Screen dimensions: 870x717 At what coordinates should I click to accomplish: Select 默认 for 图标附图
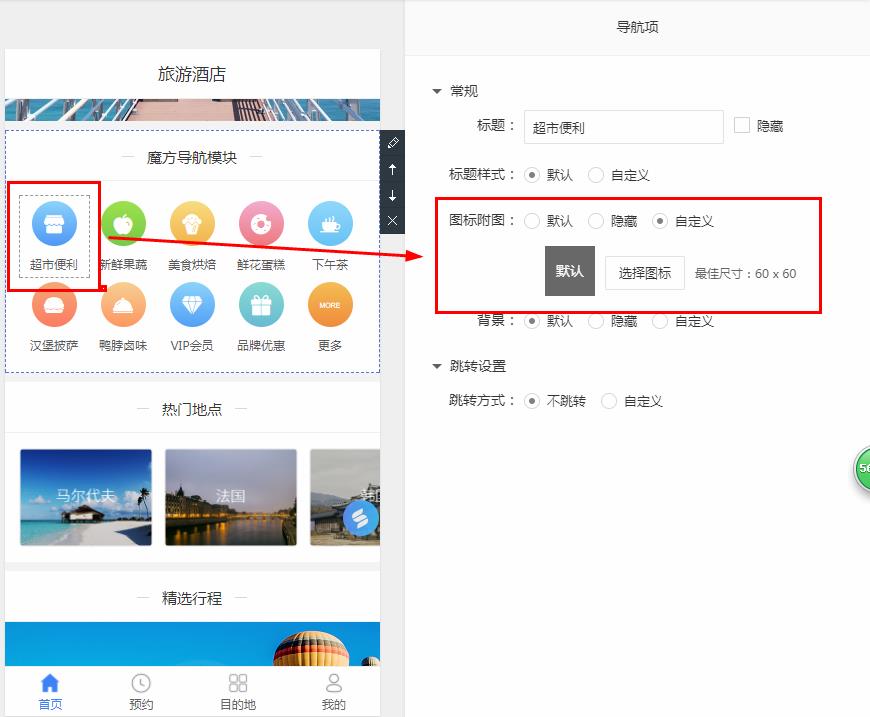coord(532,221)
